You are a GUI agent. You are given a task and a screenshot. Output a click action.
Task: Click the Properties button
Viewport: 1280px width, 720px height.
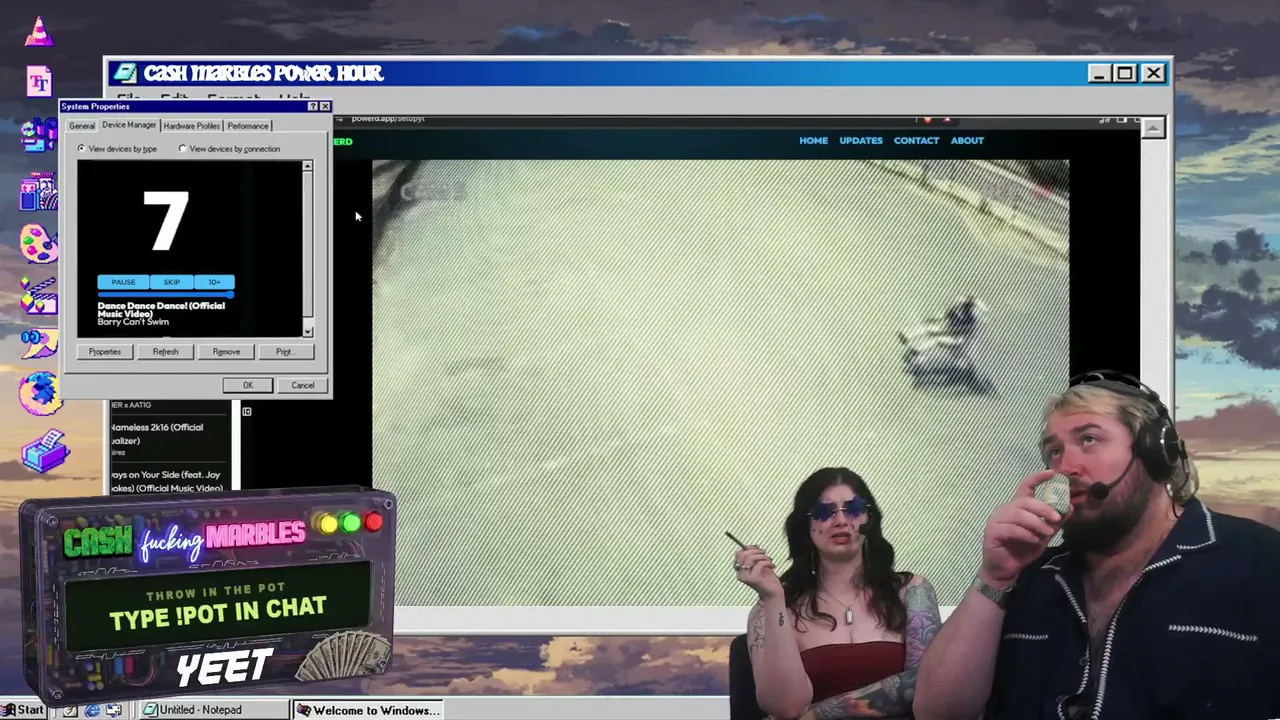tap(104, 352)
